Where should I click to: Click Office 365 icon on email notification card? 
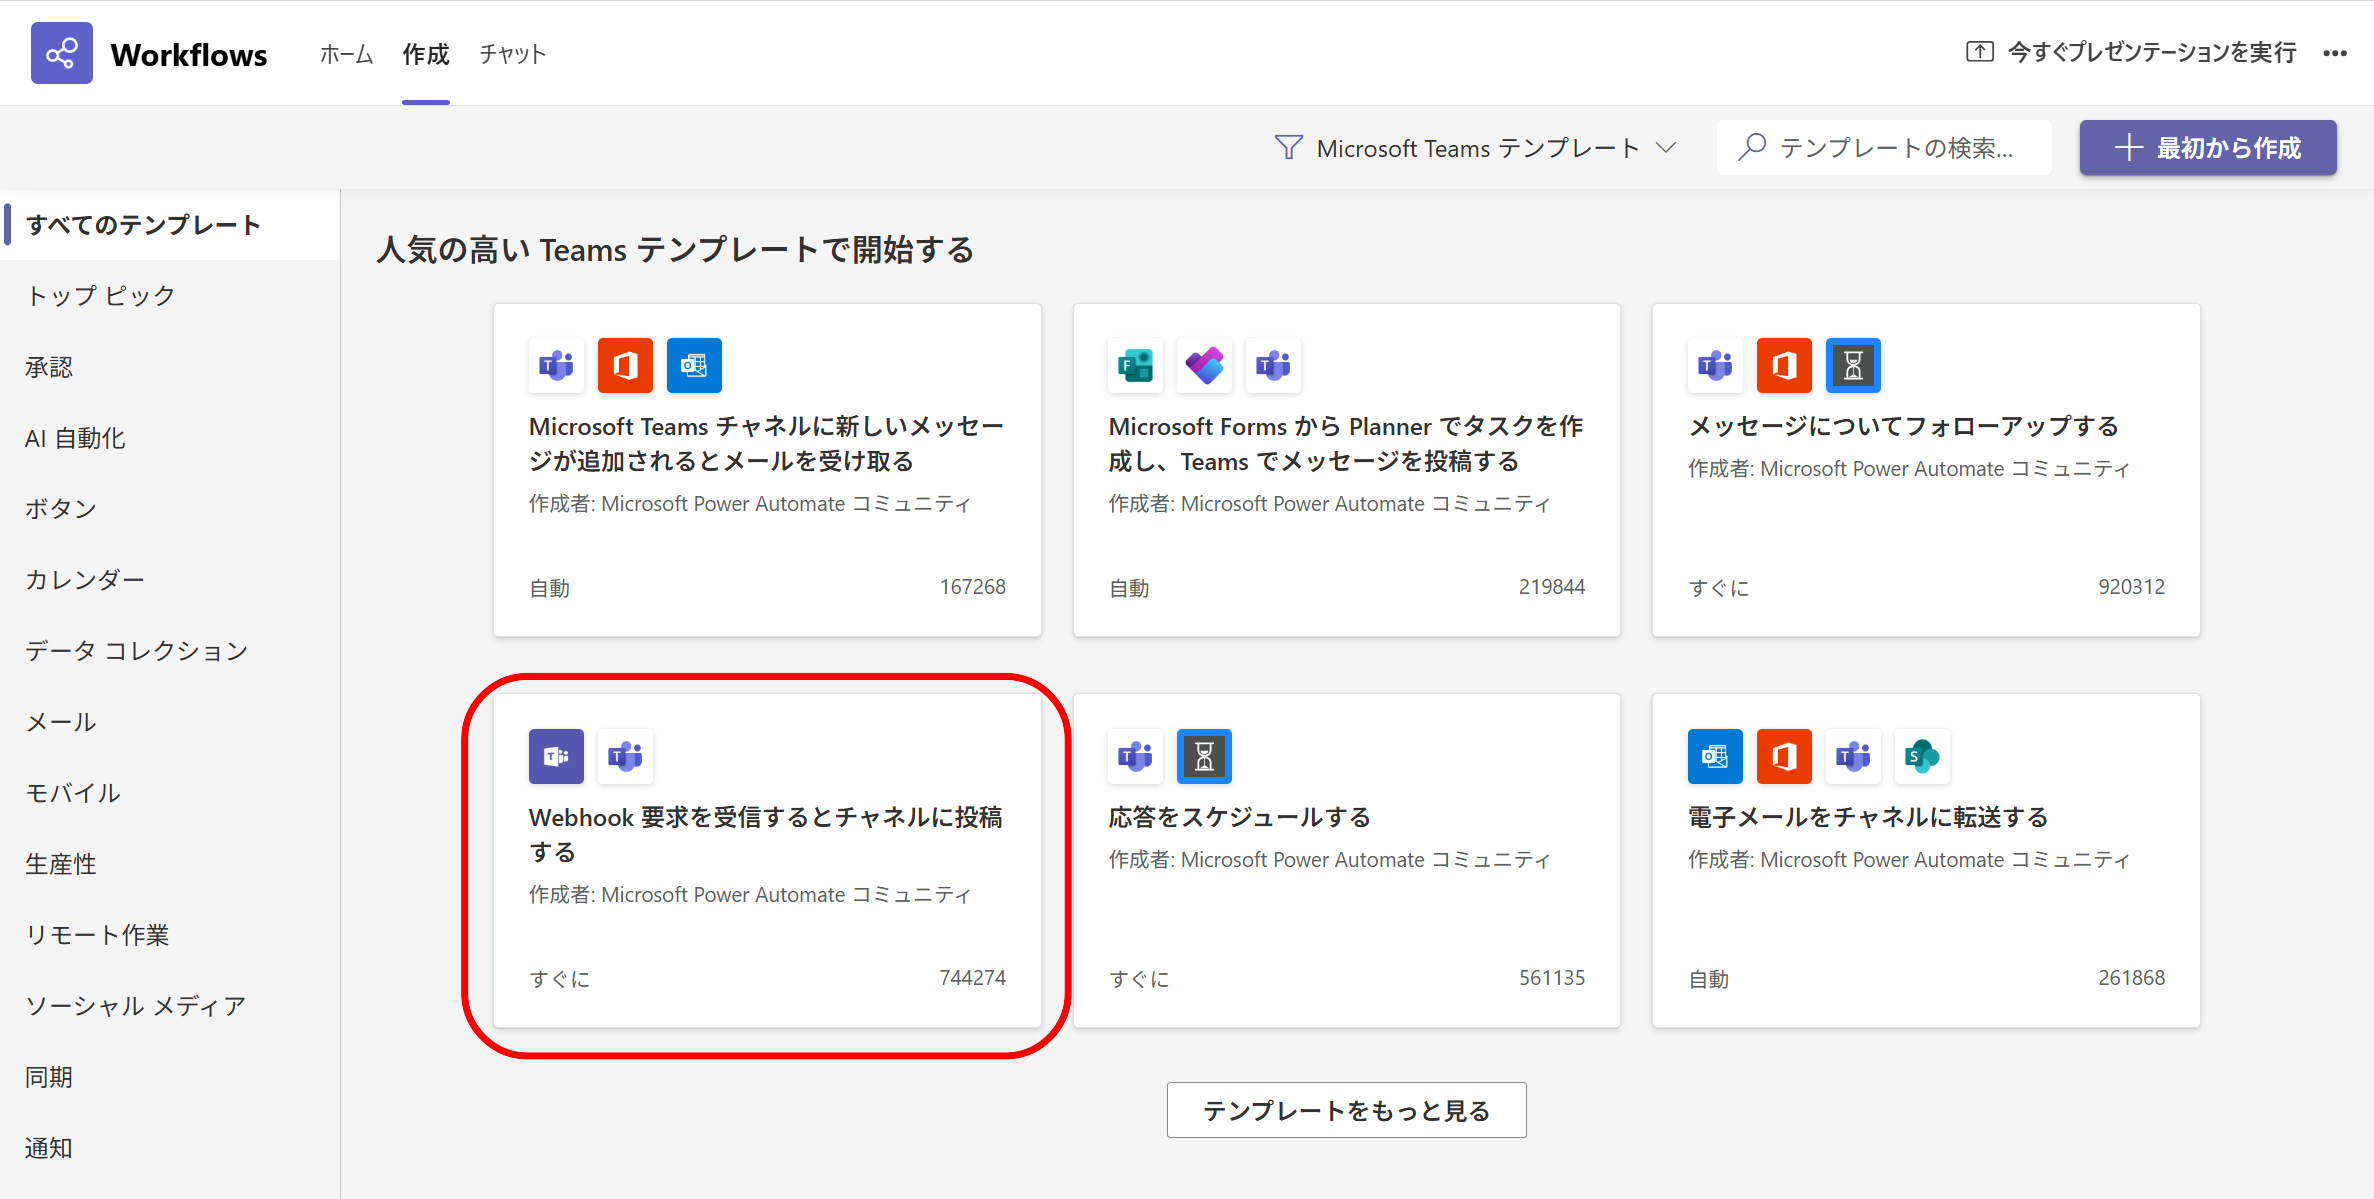[625, 366]
